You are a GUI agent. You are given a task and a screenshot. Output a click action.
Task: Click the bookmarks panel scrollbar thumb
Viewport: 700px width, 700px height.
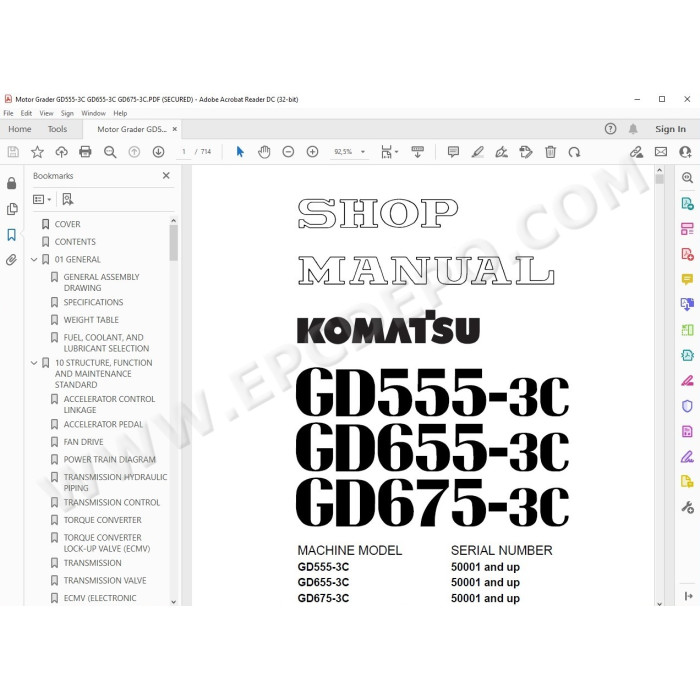click(174, 242)
